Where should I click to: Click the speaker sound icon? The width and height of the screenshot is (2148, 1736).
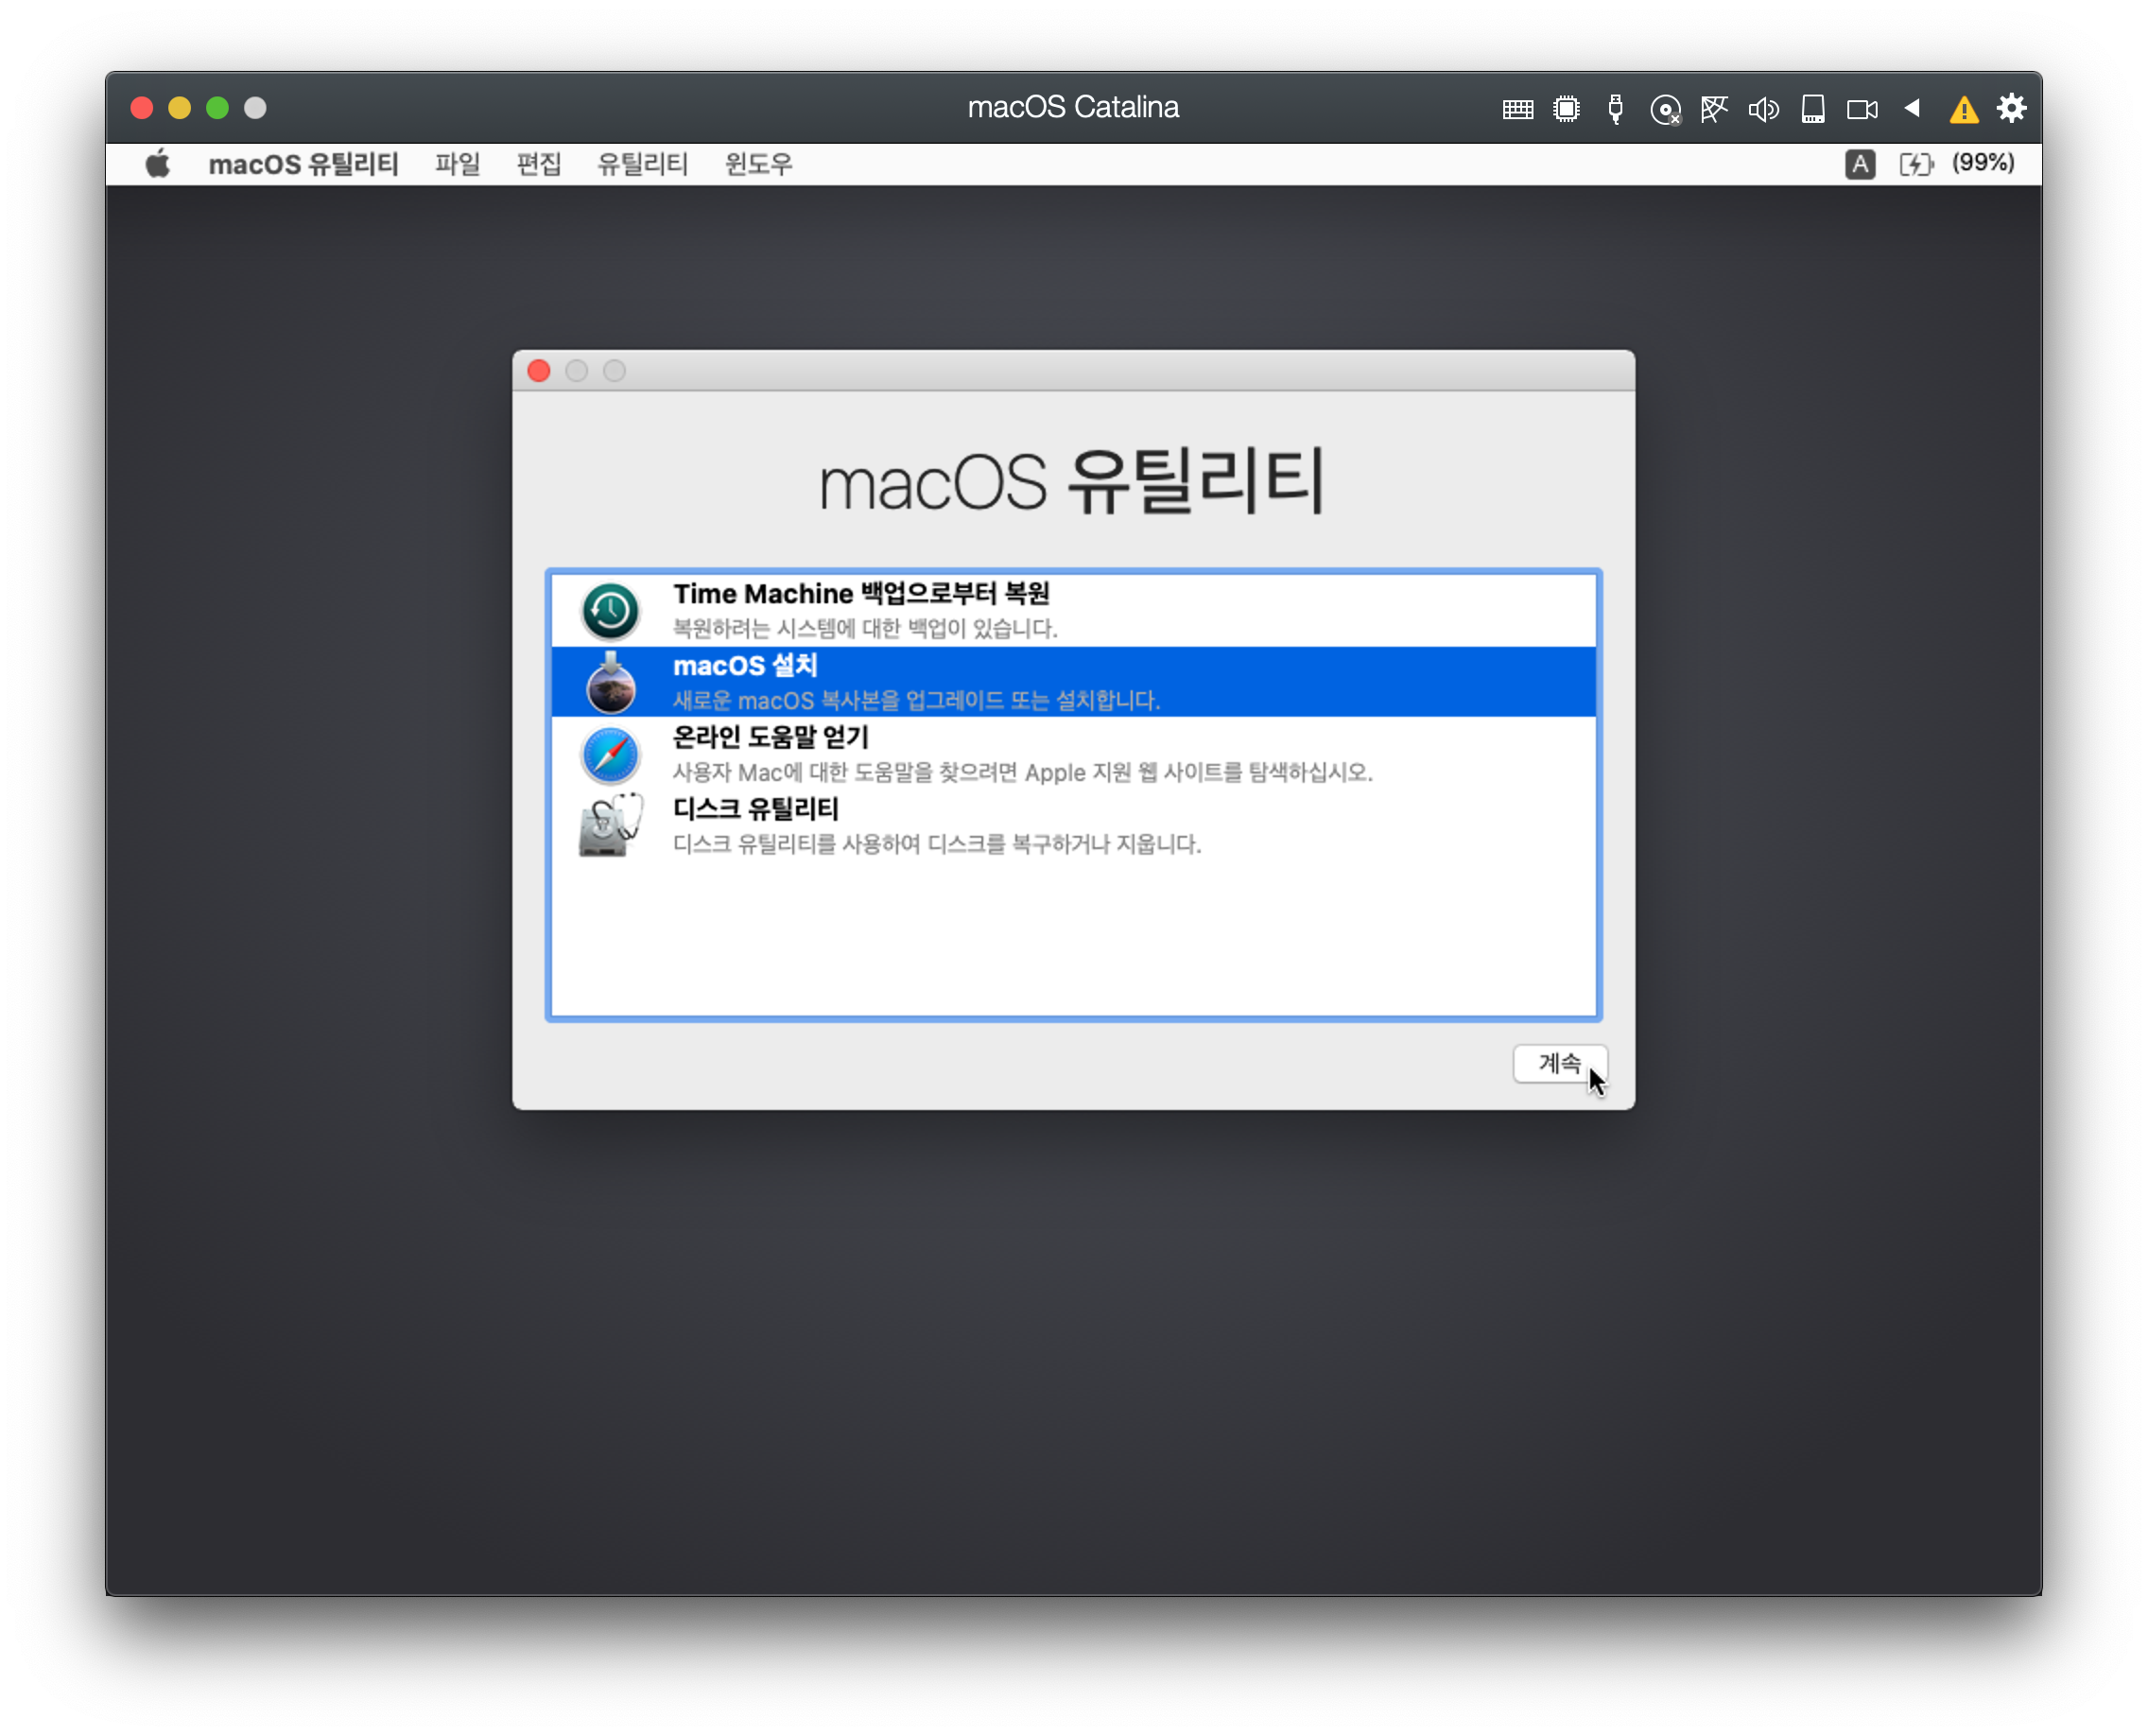[x=1763, y=109]
